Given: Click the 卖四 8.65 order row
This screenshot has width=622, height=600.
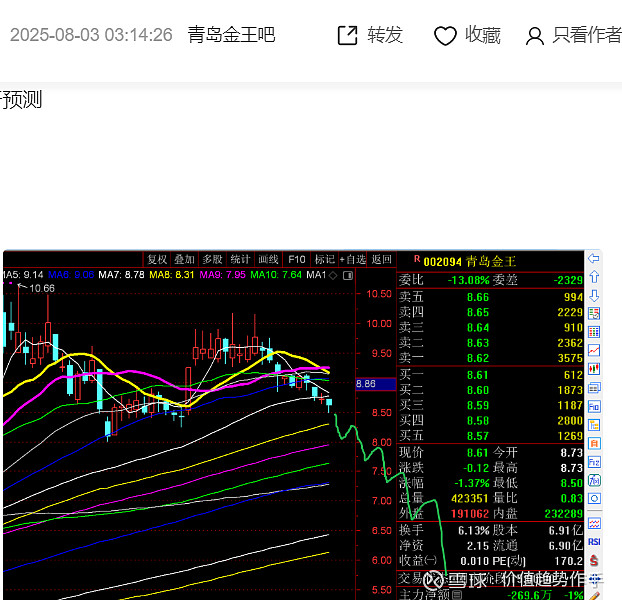Looking at the screenshot, I should [x=491, y=312].
